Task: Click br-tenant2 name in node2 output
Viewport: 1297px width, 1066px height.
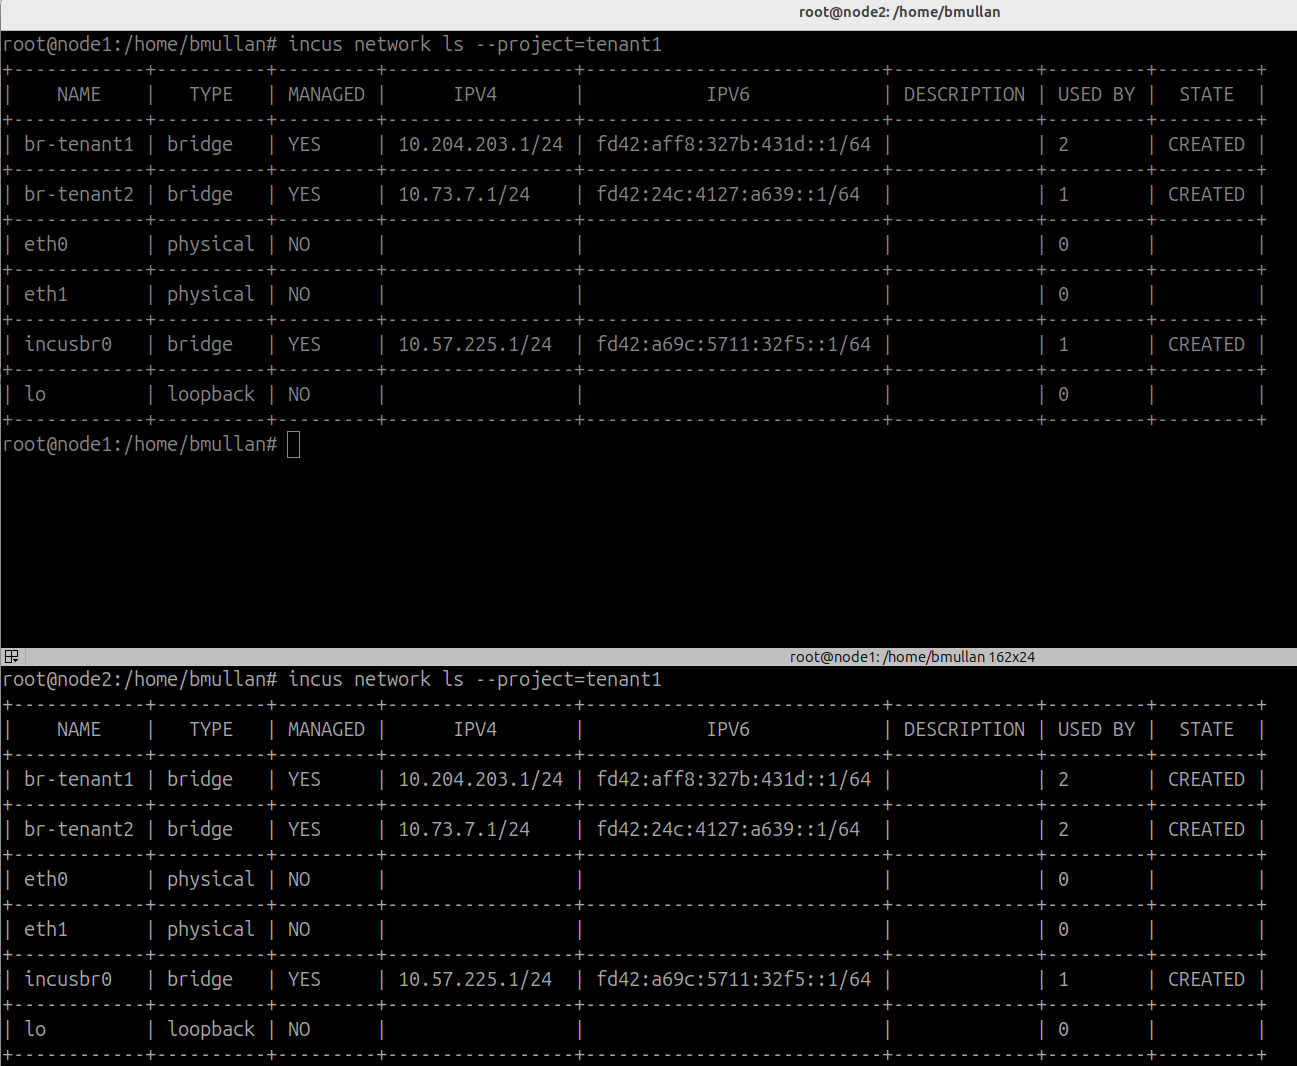Action: tap(79, 829)
